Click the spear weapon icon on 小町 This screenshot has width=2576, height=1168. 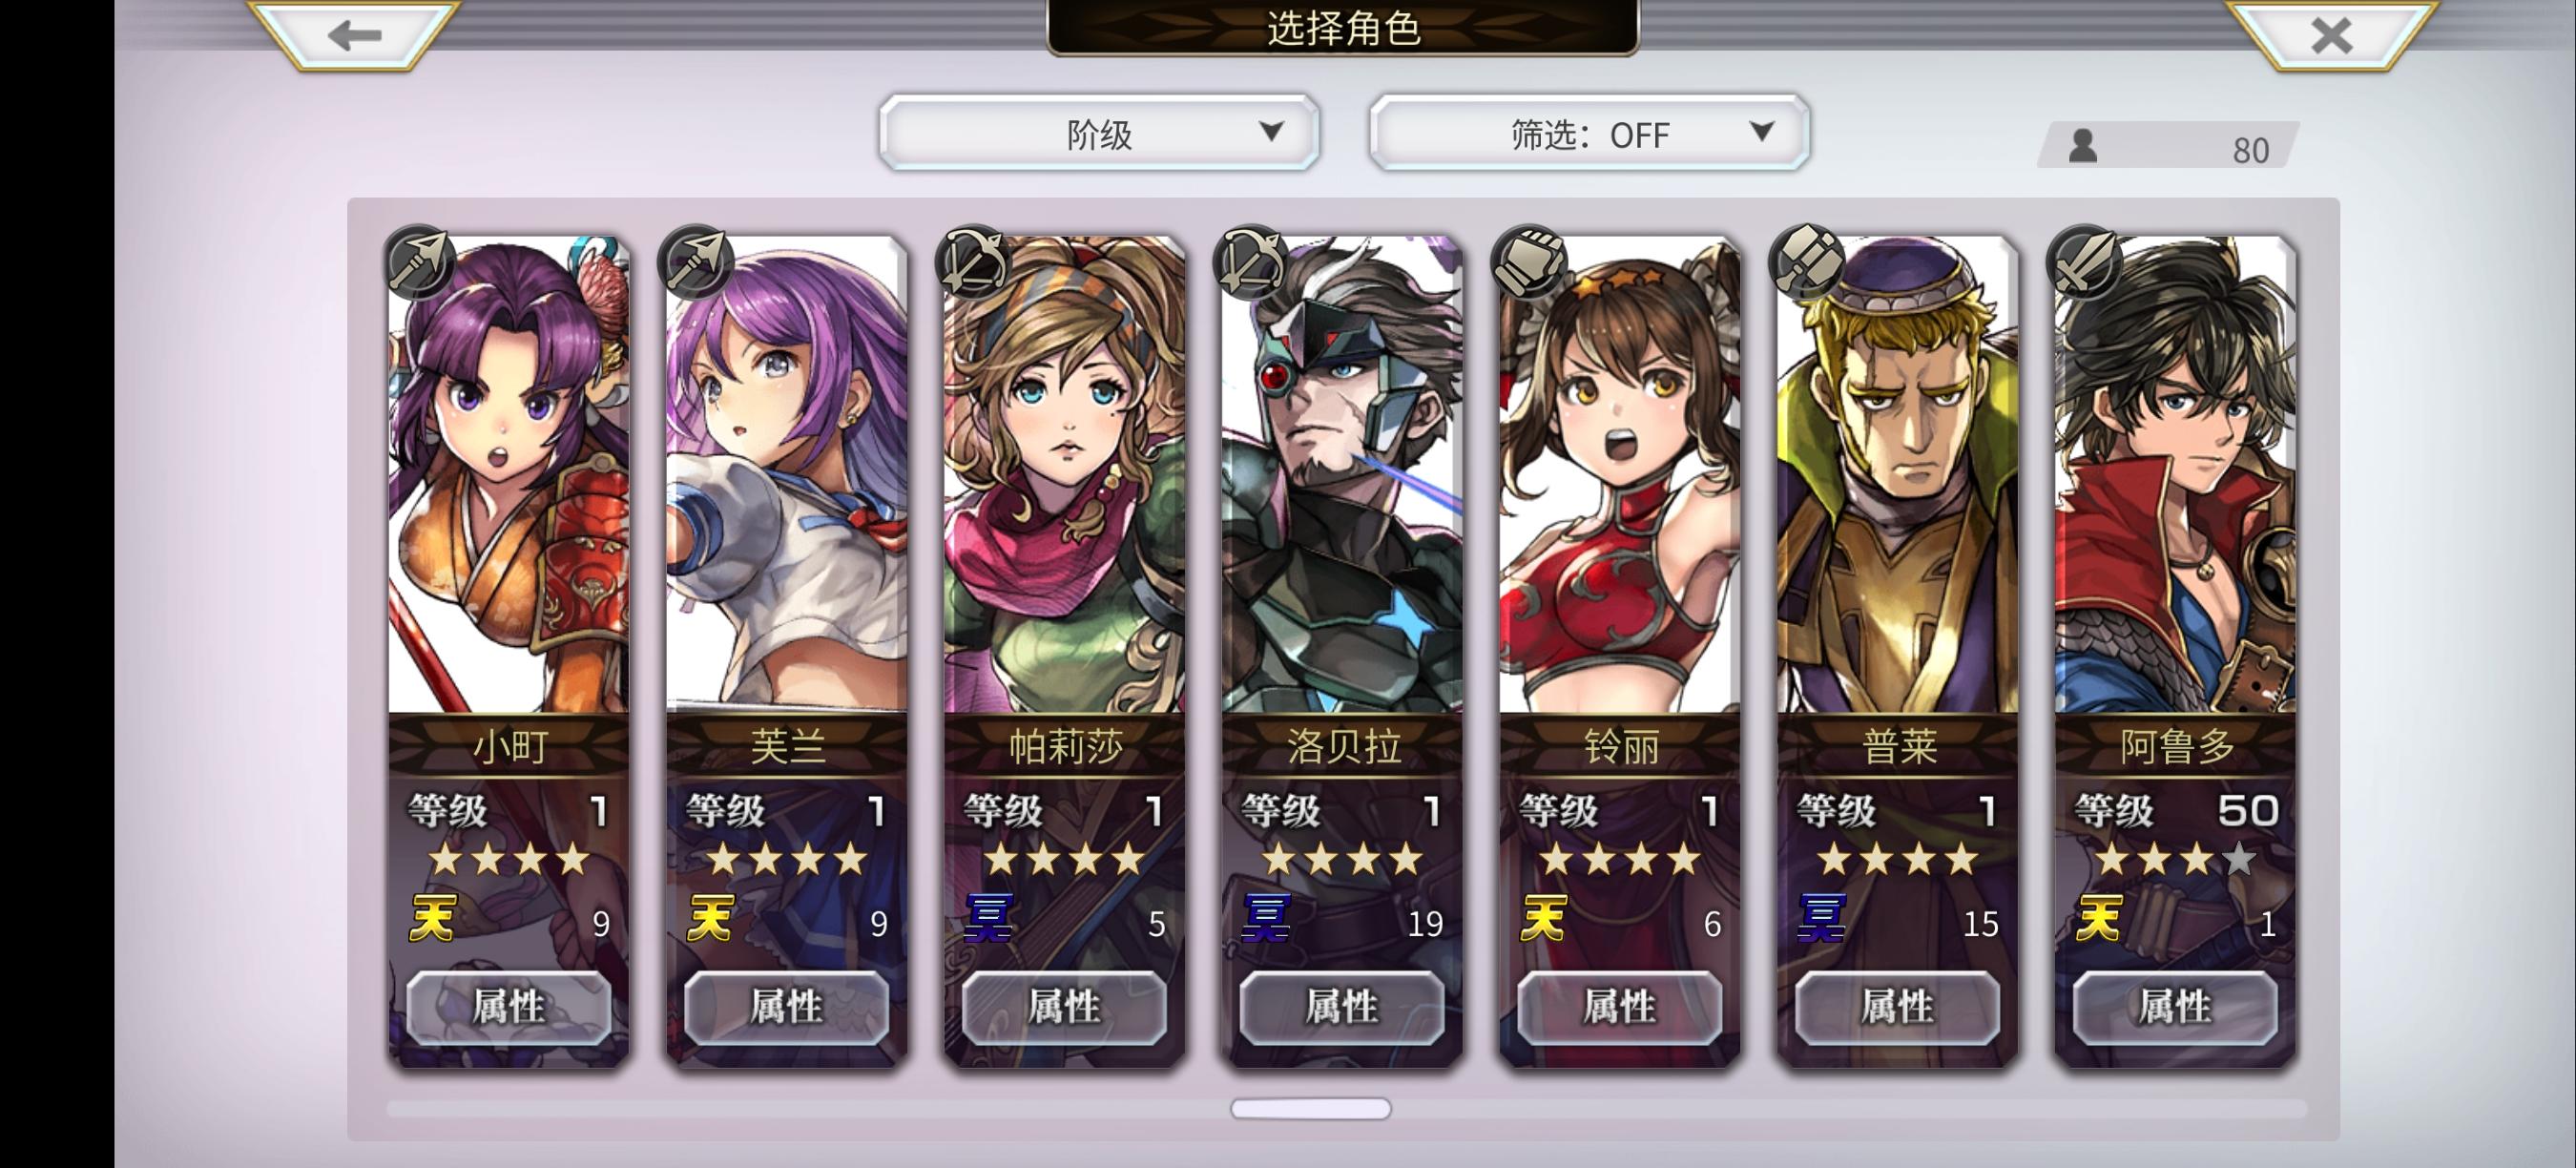418,262
